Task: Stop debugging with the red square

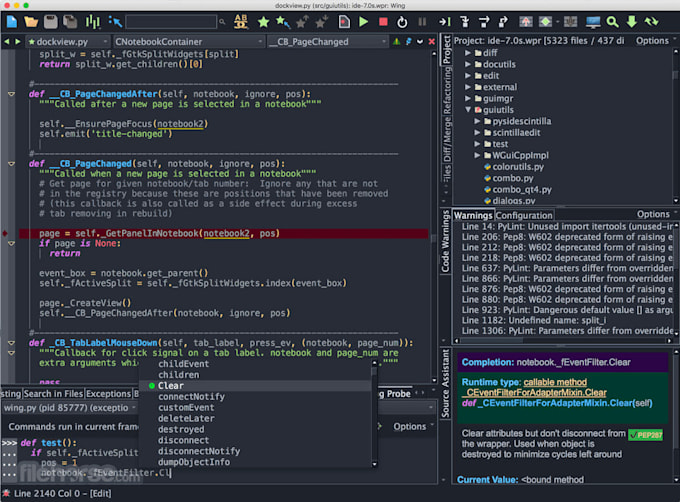Action: click(383, 21)
